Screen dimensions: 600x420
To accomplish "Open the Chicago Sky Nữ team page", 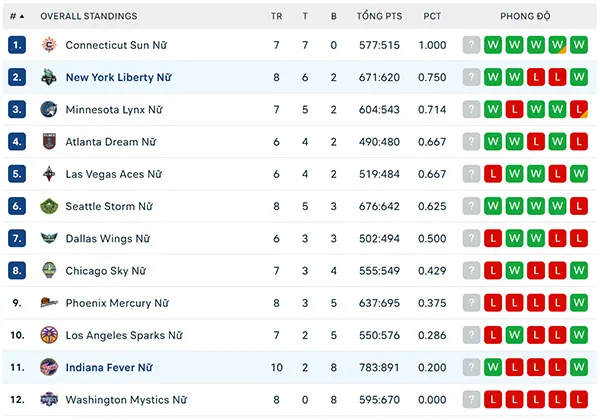I will [106, 271].
